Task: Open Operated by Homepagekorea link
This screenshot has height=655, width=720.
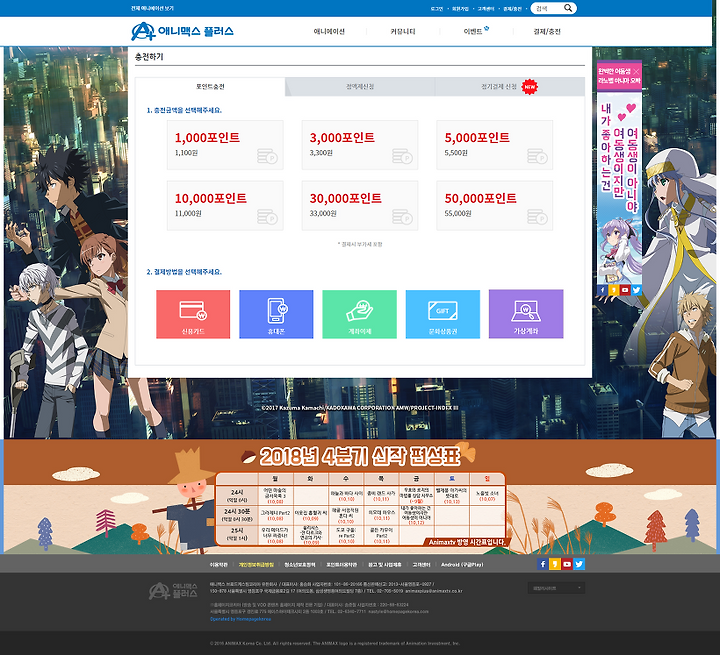Action: click(241, 619)
